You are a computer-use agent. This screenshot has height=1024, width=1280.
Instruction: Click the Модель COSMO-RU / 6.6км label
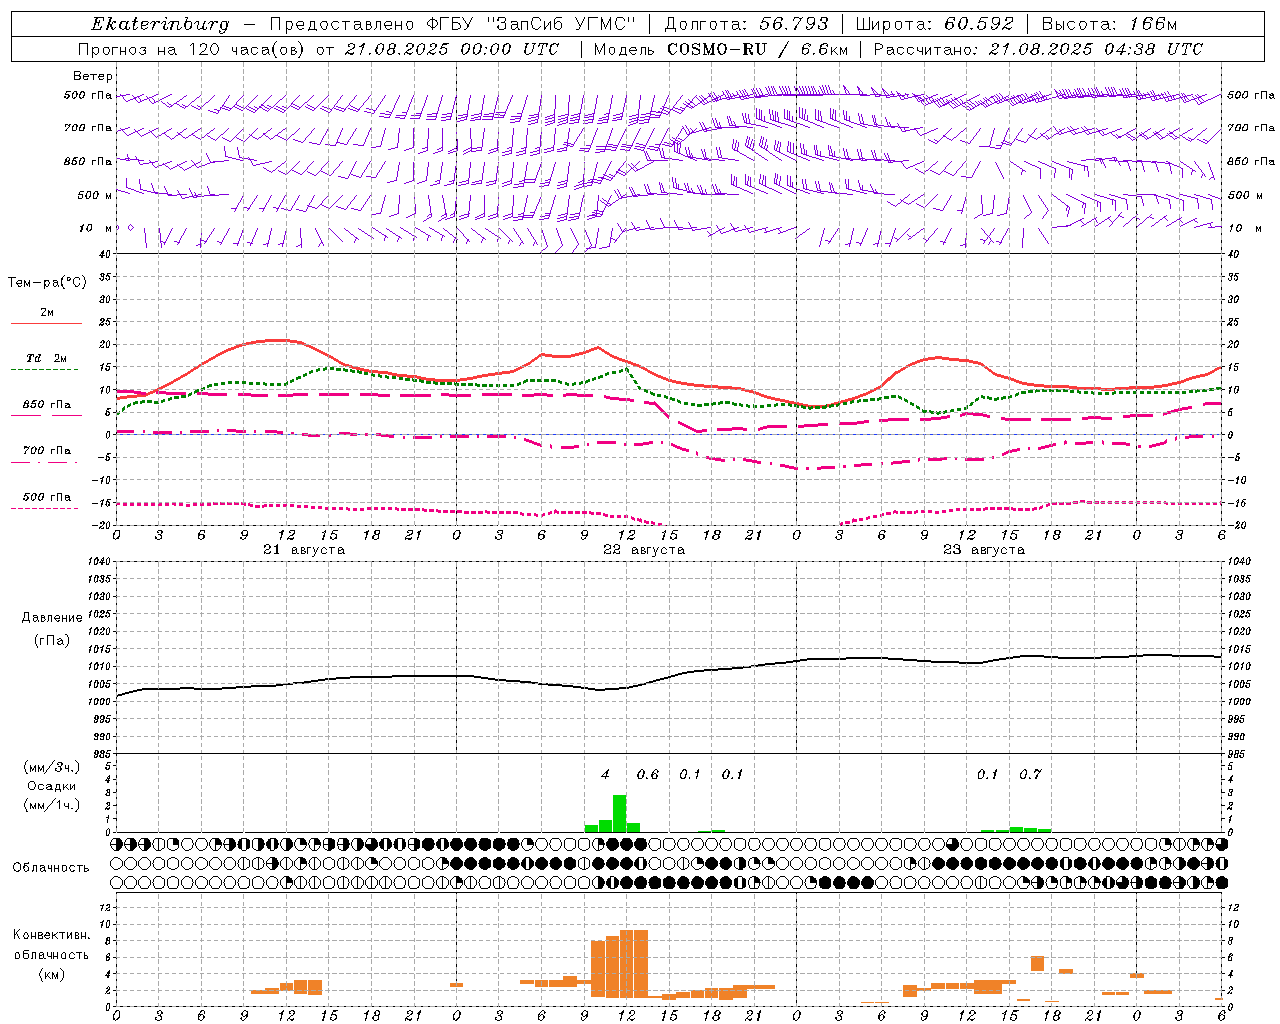click(x=721, y=49)
